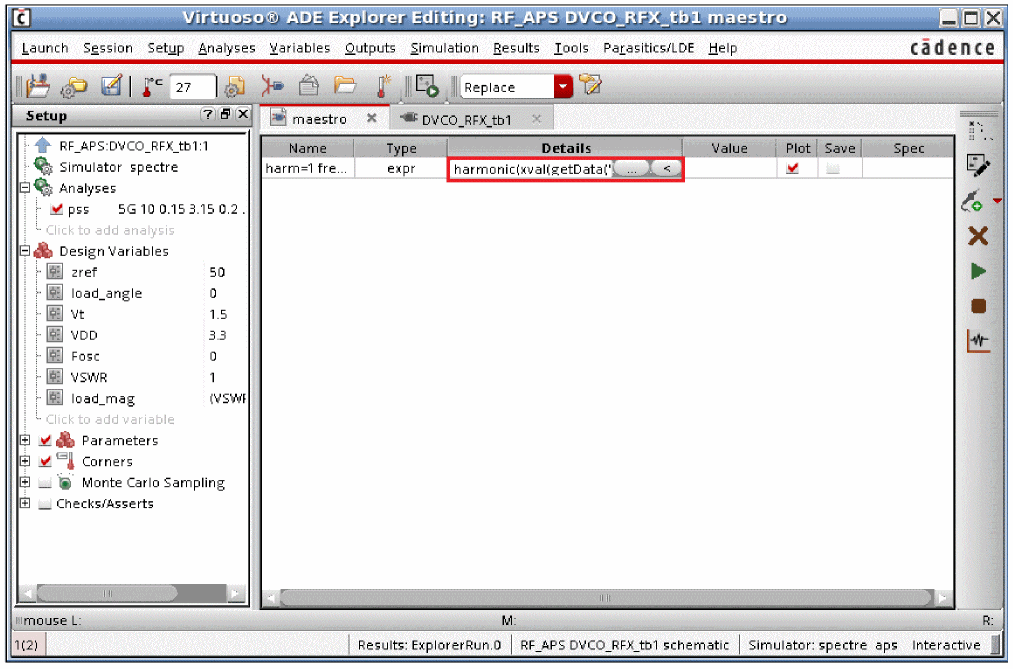Click the gears and folder toolbar icon
Viewport: 1013px width, 669px height.
click(x=74, y=87)
